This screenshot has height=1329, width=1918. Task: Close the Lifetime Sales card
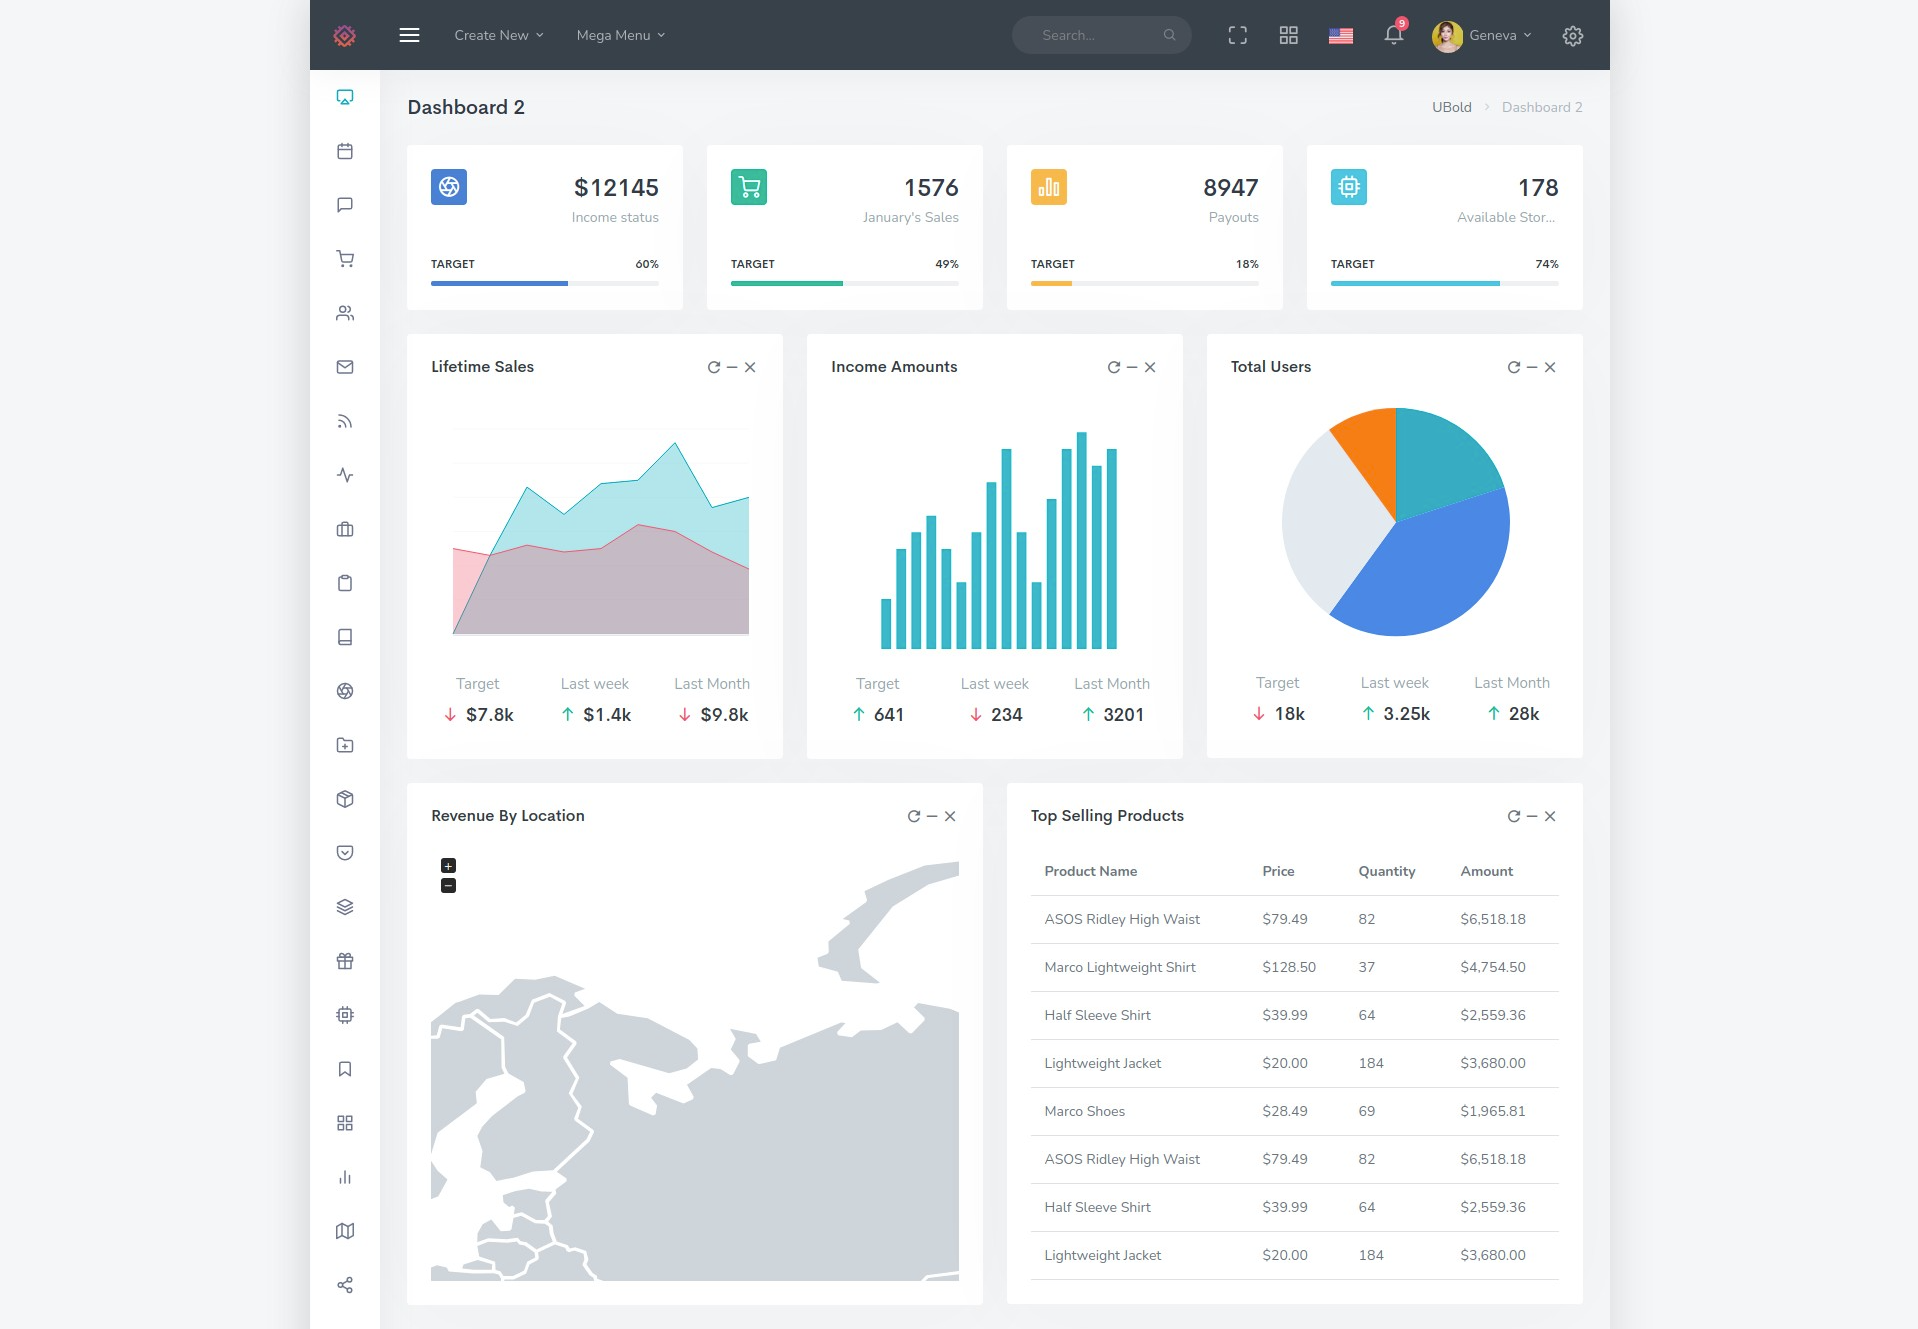750,367
